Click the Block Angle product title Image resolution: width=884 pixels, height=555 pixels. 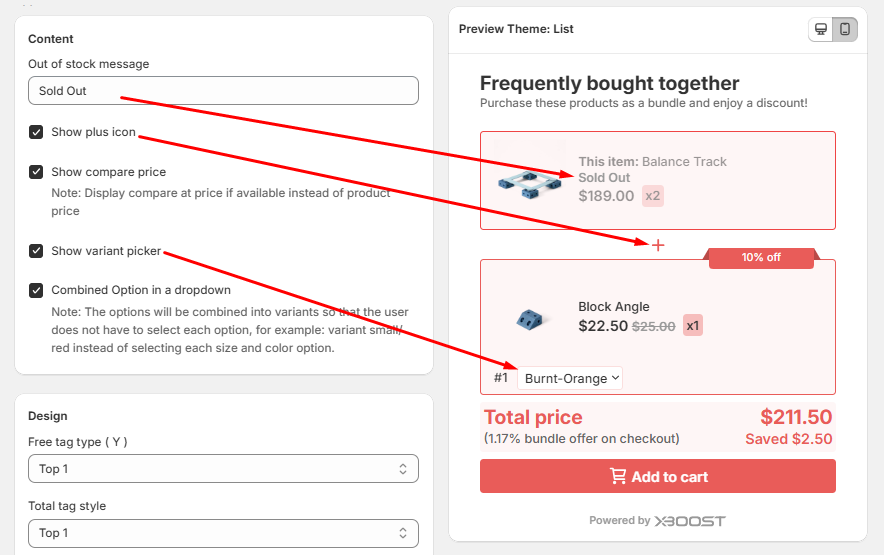pyautogui.click(x=614, y=307)
